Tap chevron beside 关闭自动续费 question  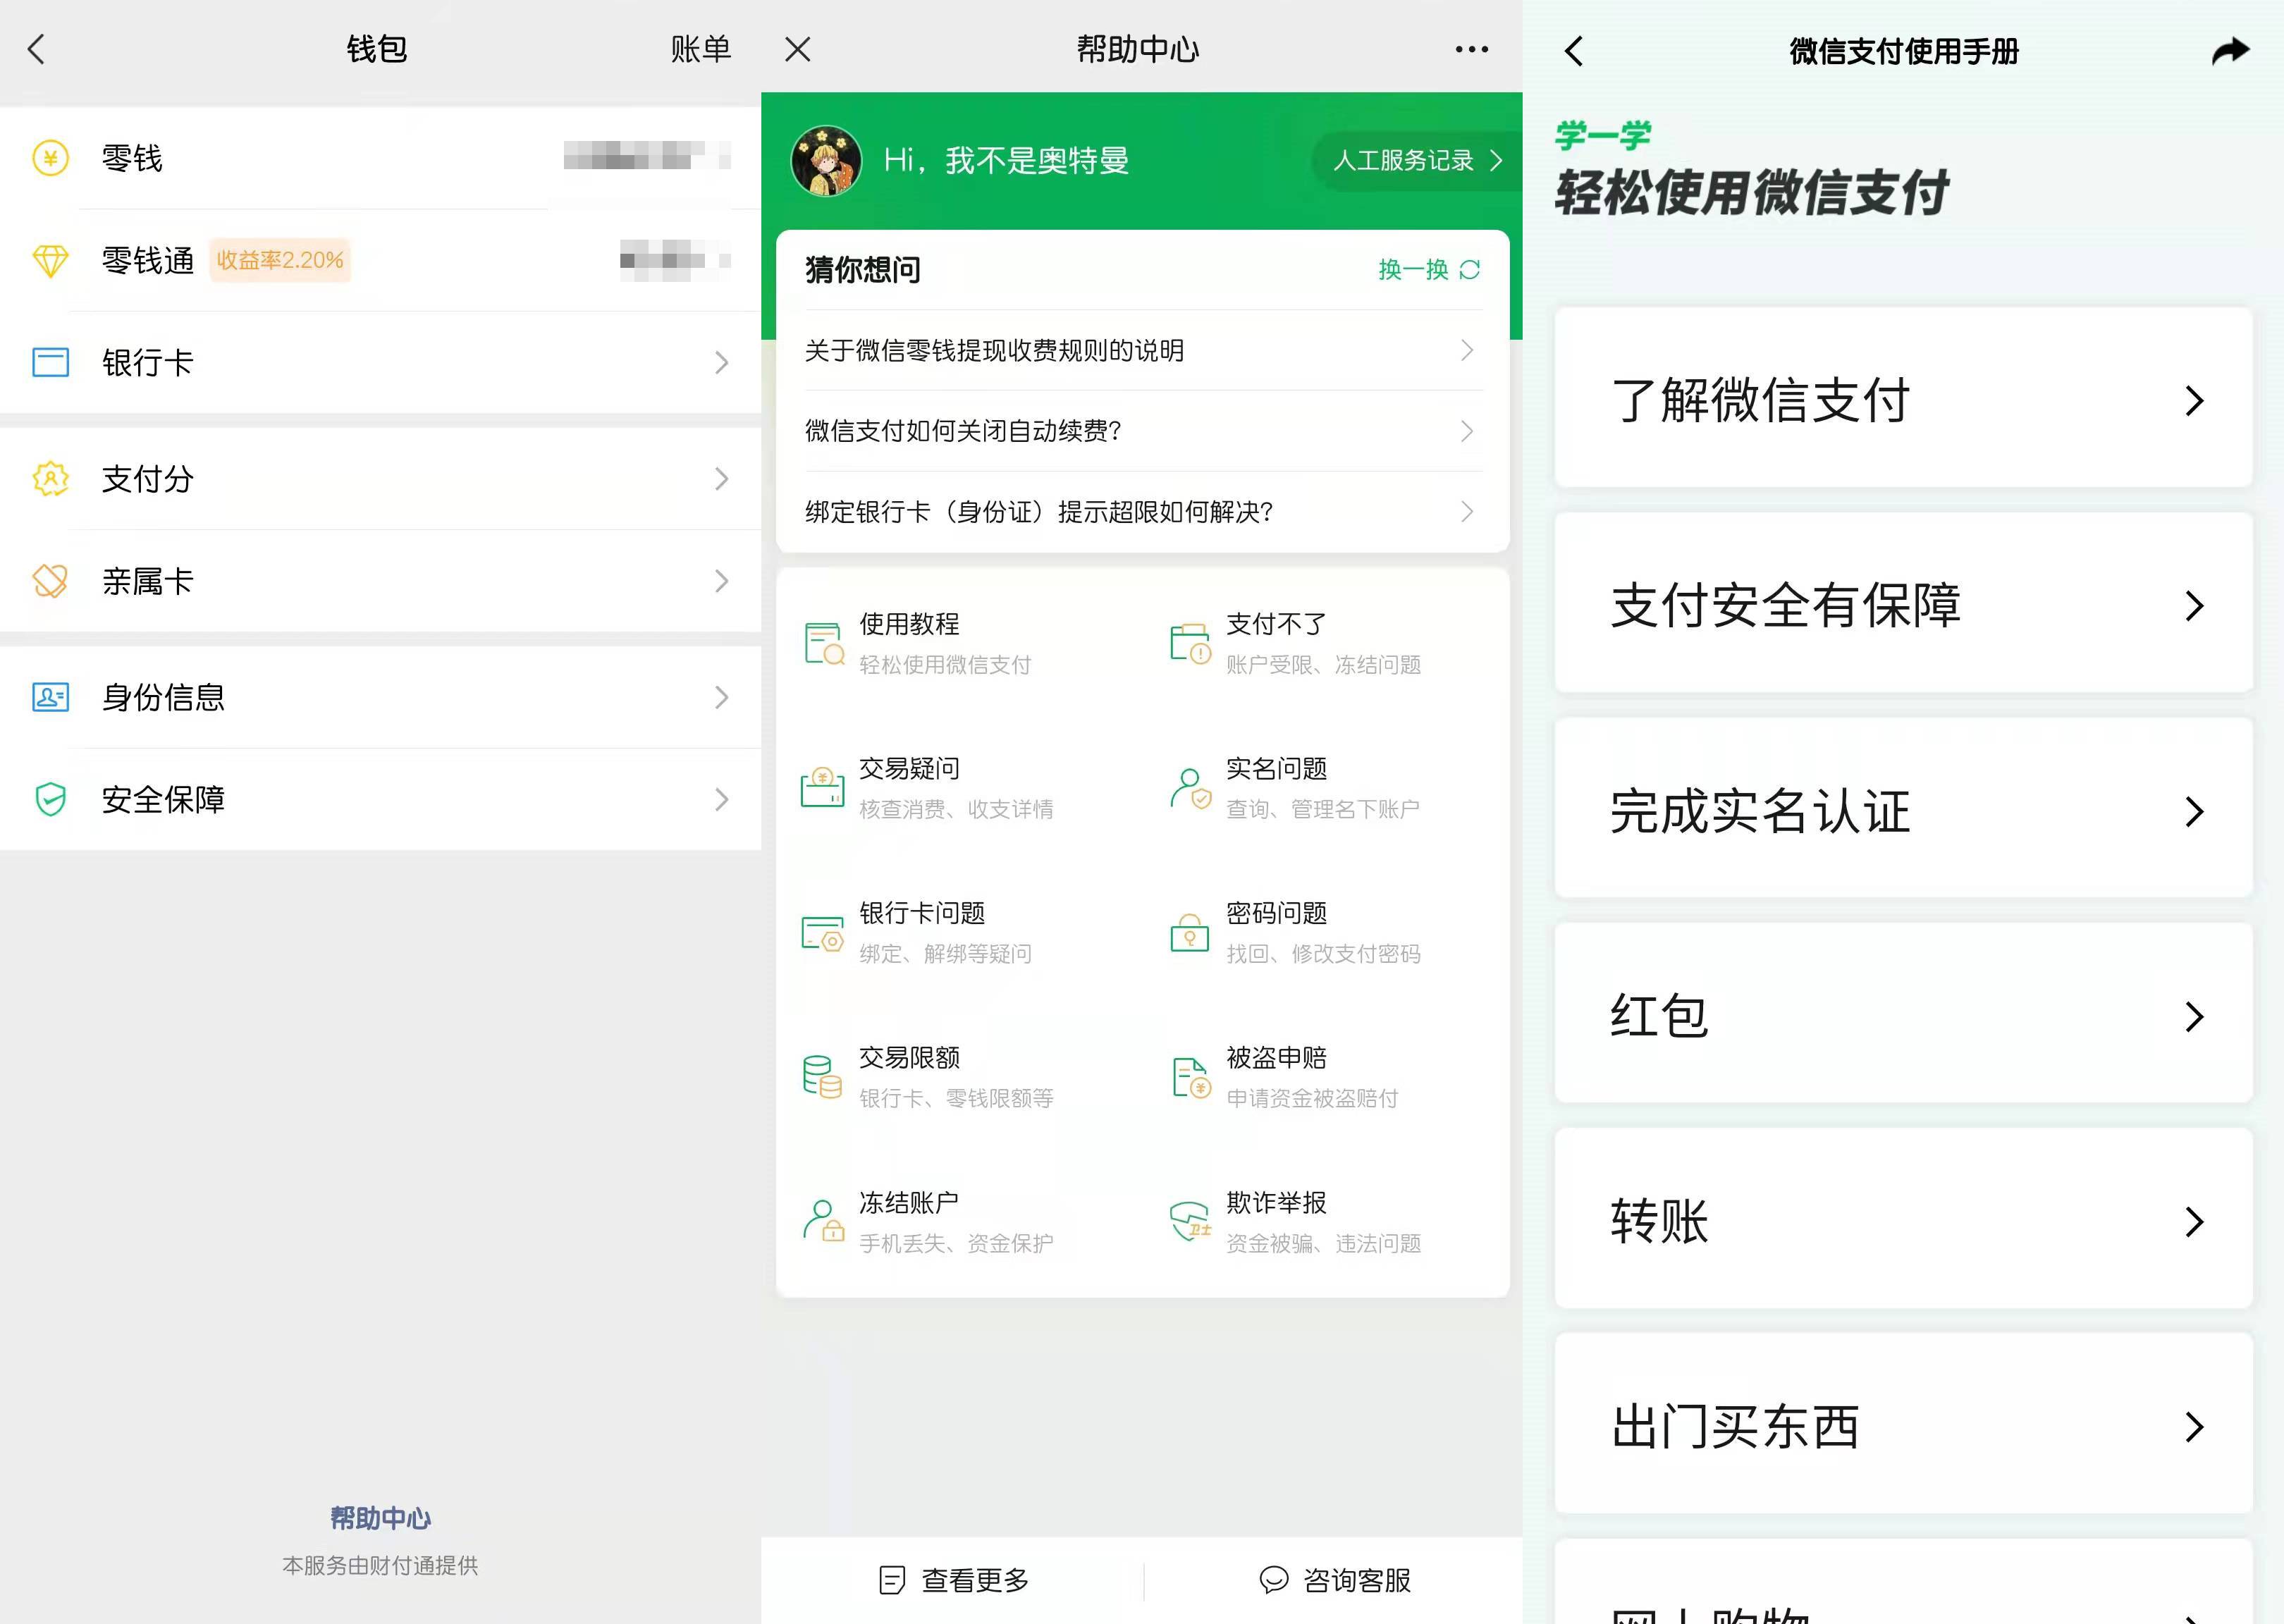click(x=1467, y=431)
